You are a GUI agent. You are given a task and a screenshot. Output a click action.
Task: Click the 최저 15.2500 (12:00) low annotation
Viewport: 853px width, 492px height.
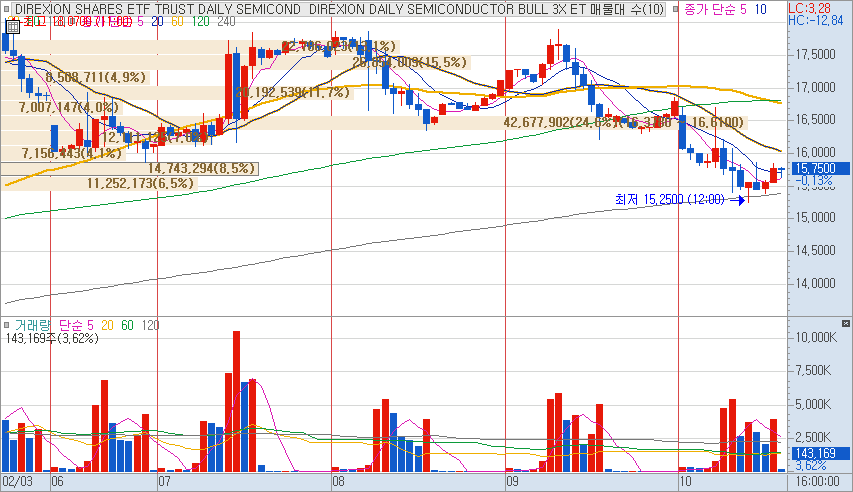(x=670, y=200)
